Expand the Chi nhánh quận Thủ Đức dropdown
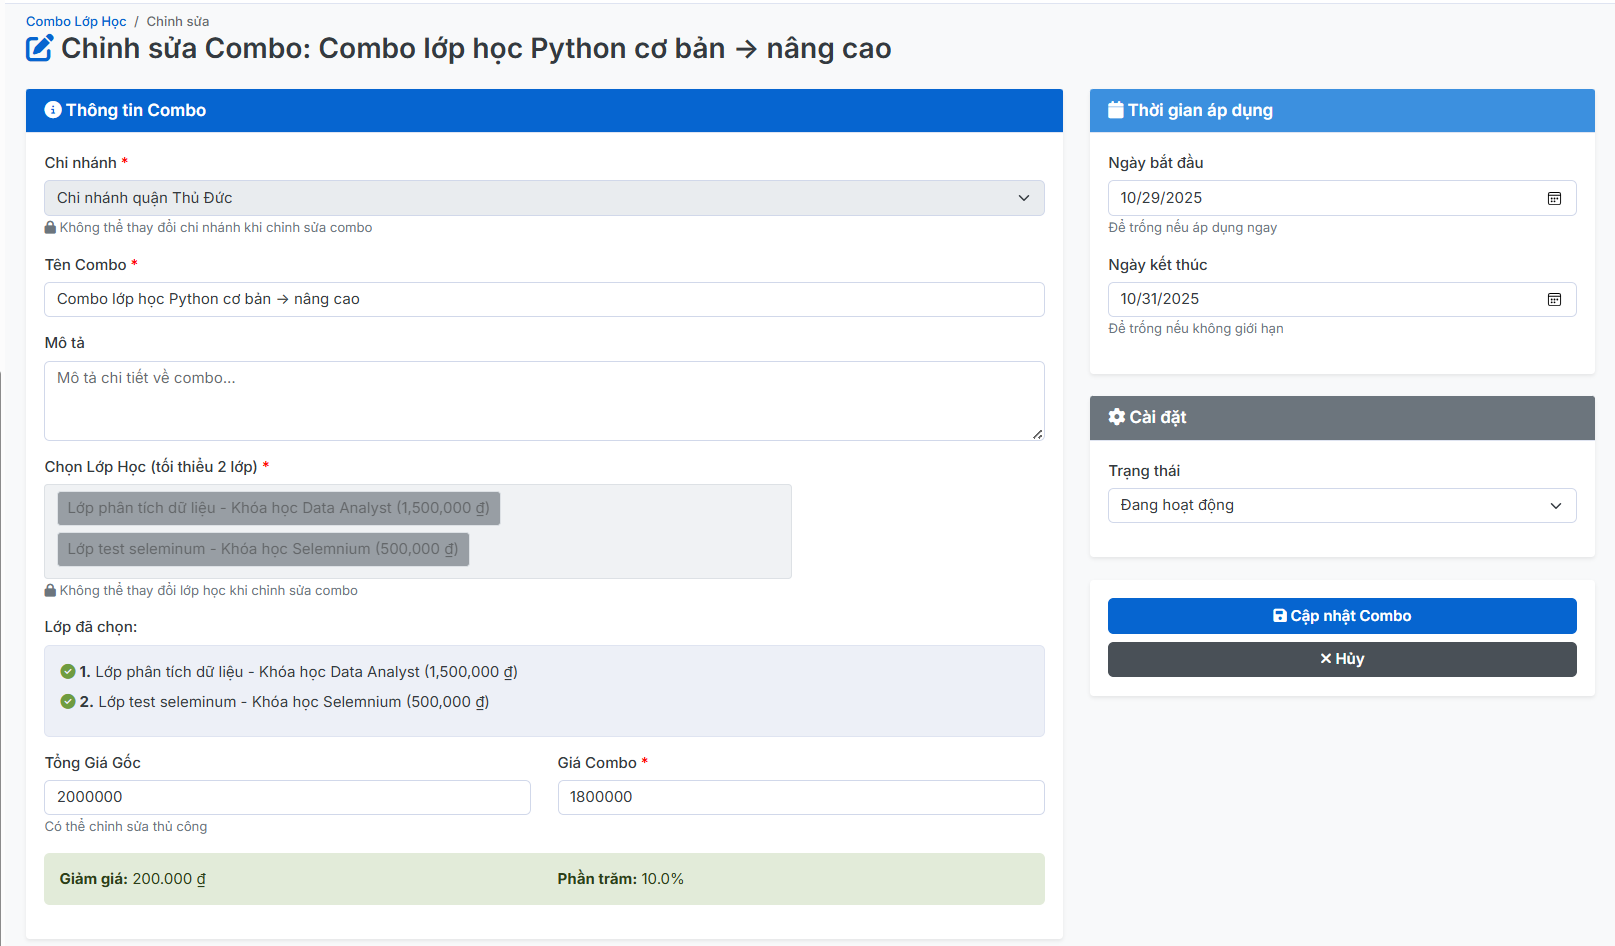 (x=544, y=198)
